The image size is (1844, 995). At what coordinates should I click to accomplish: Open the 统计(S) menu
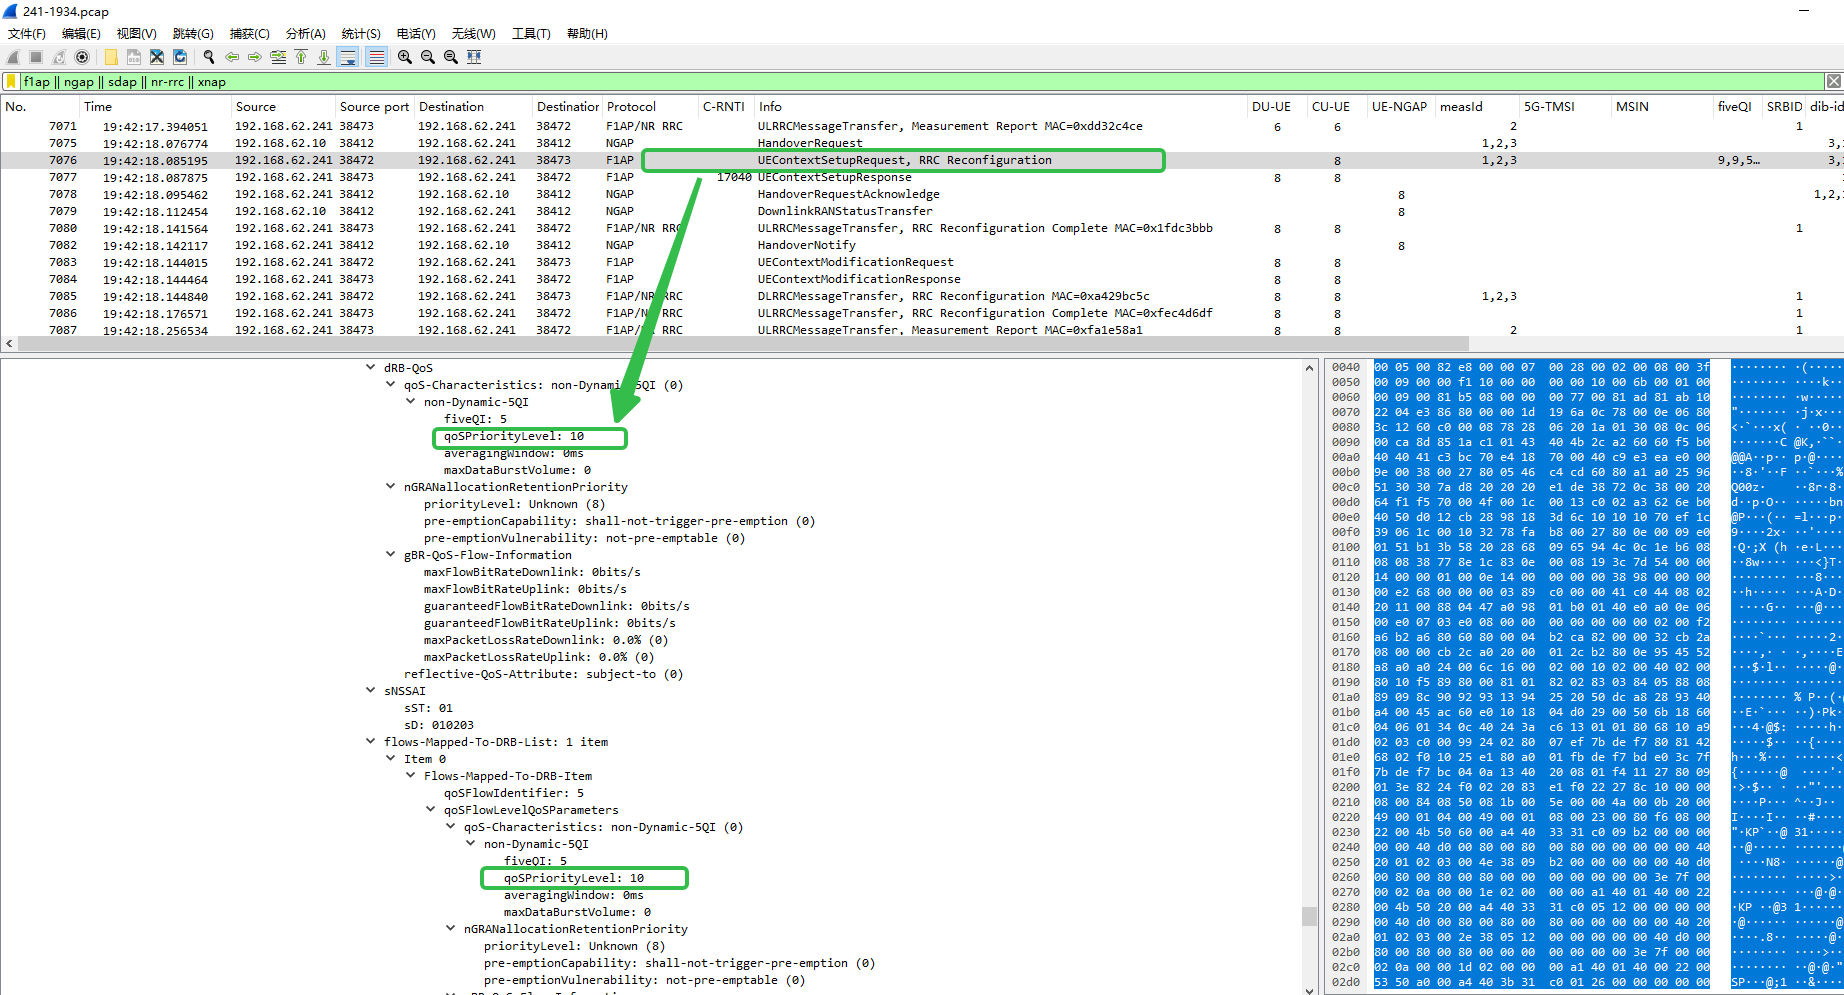pyautogui.click(x=361, y=33)
